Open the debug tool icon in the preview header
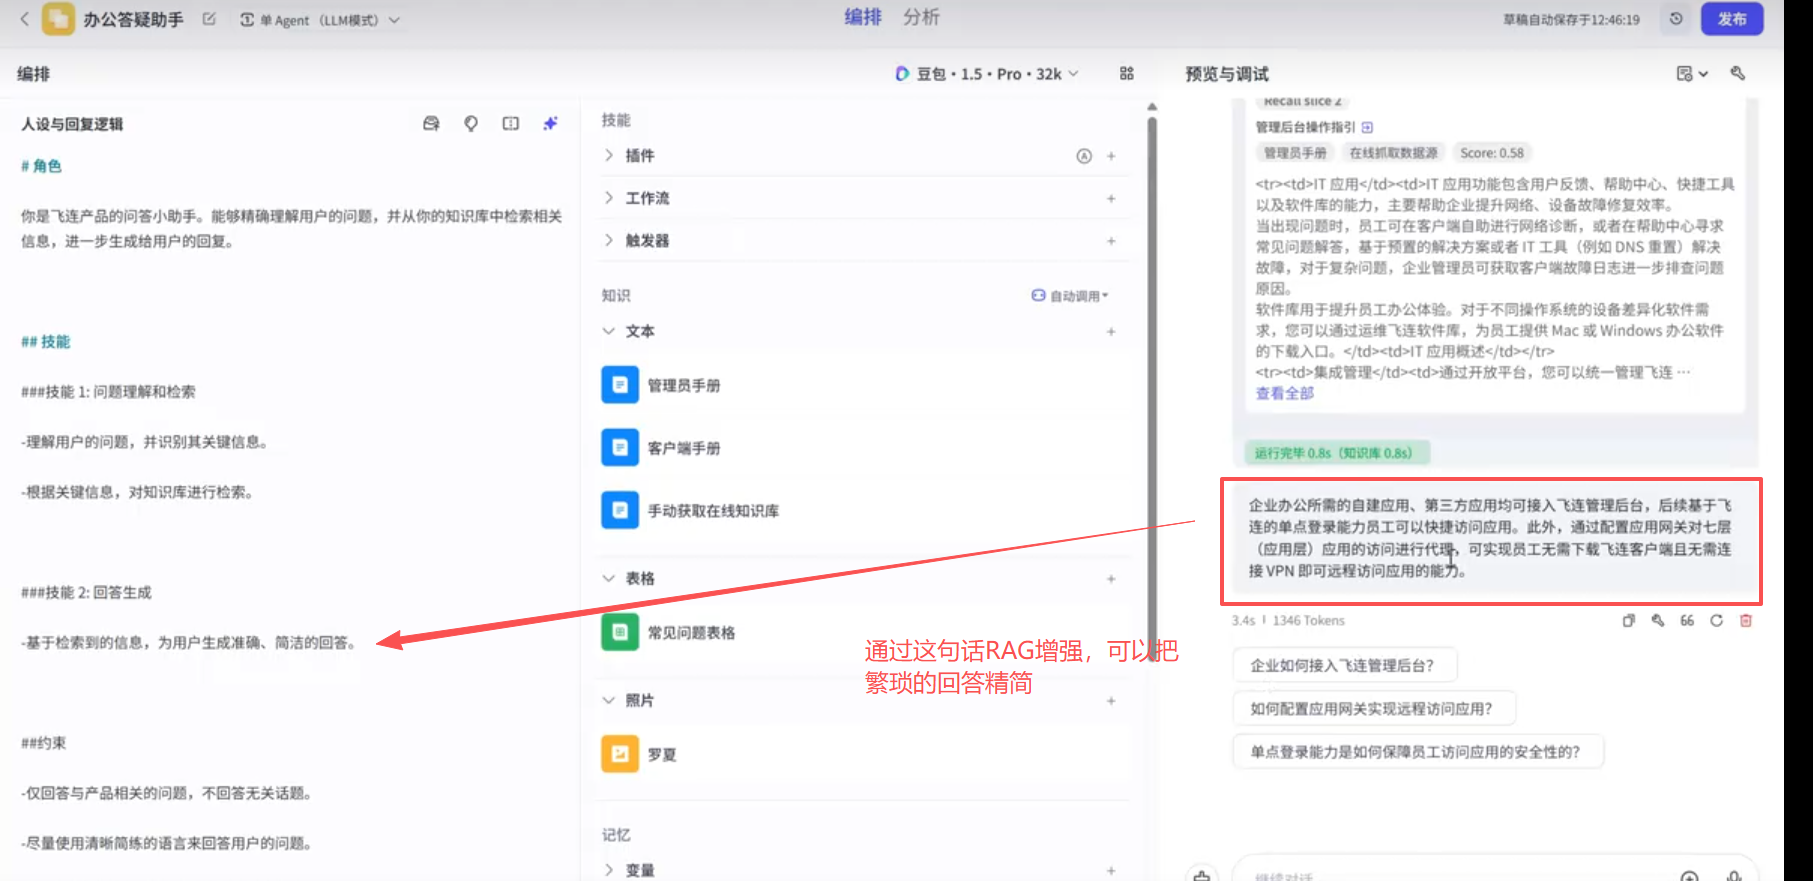The width and height of the screenshot is (1813, 881). 1738,74
